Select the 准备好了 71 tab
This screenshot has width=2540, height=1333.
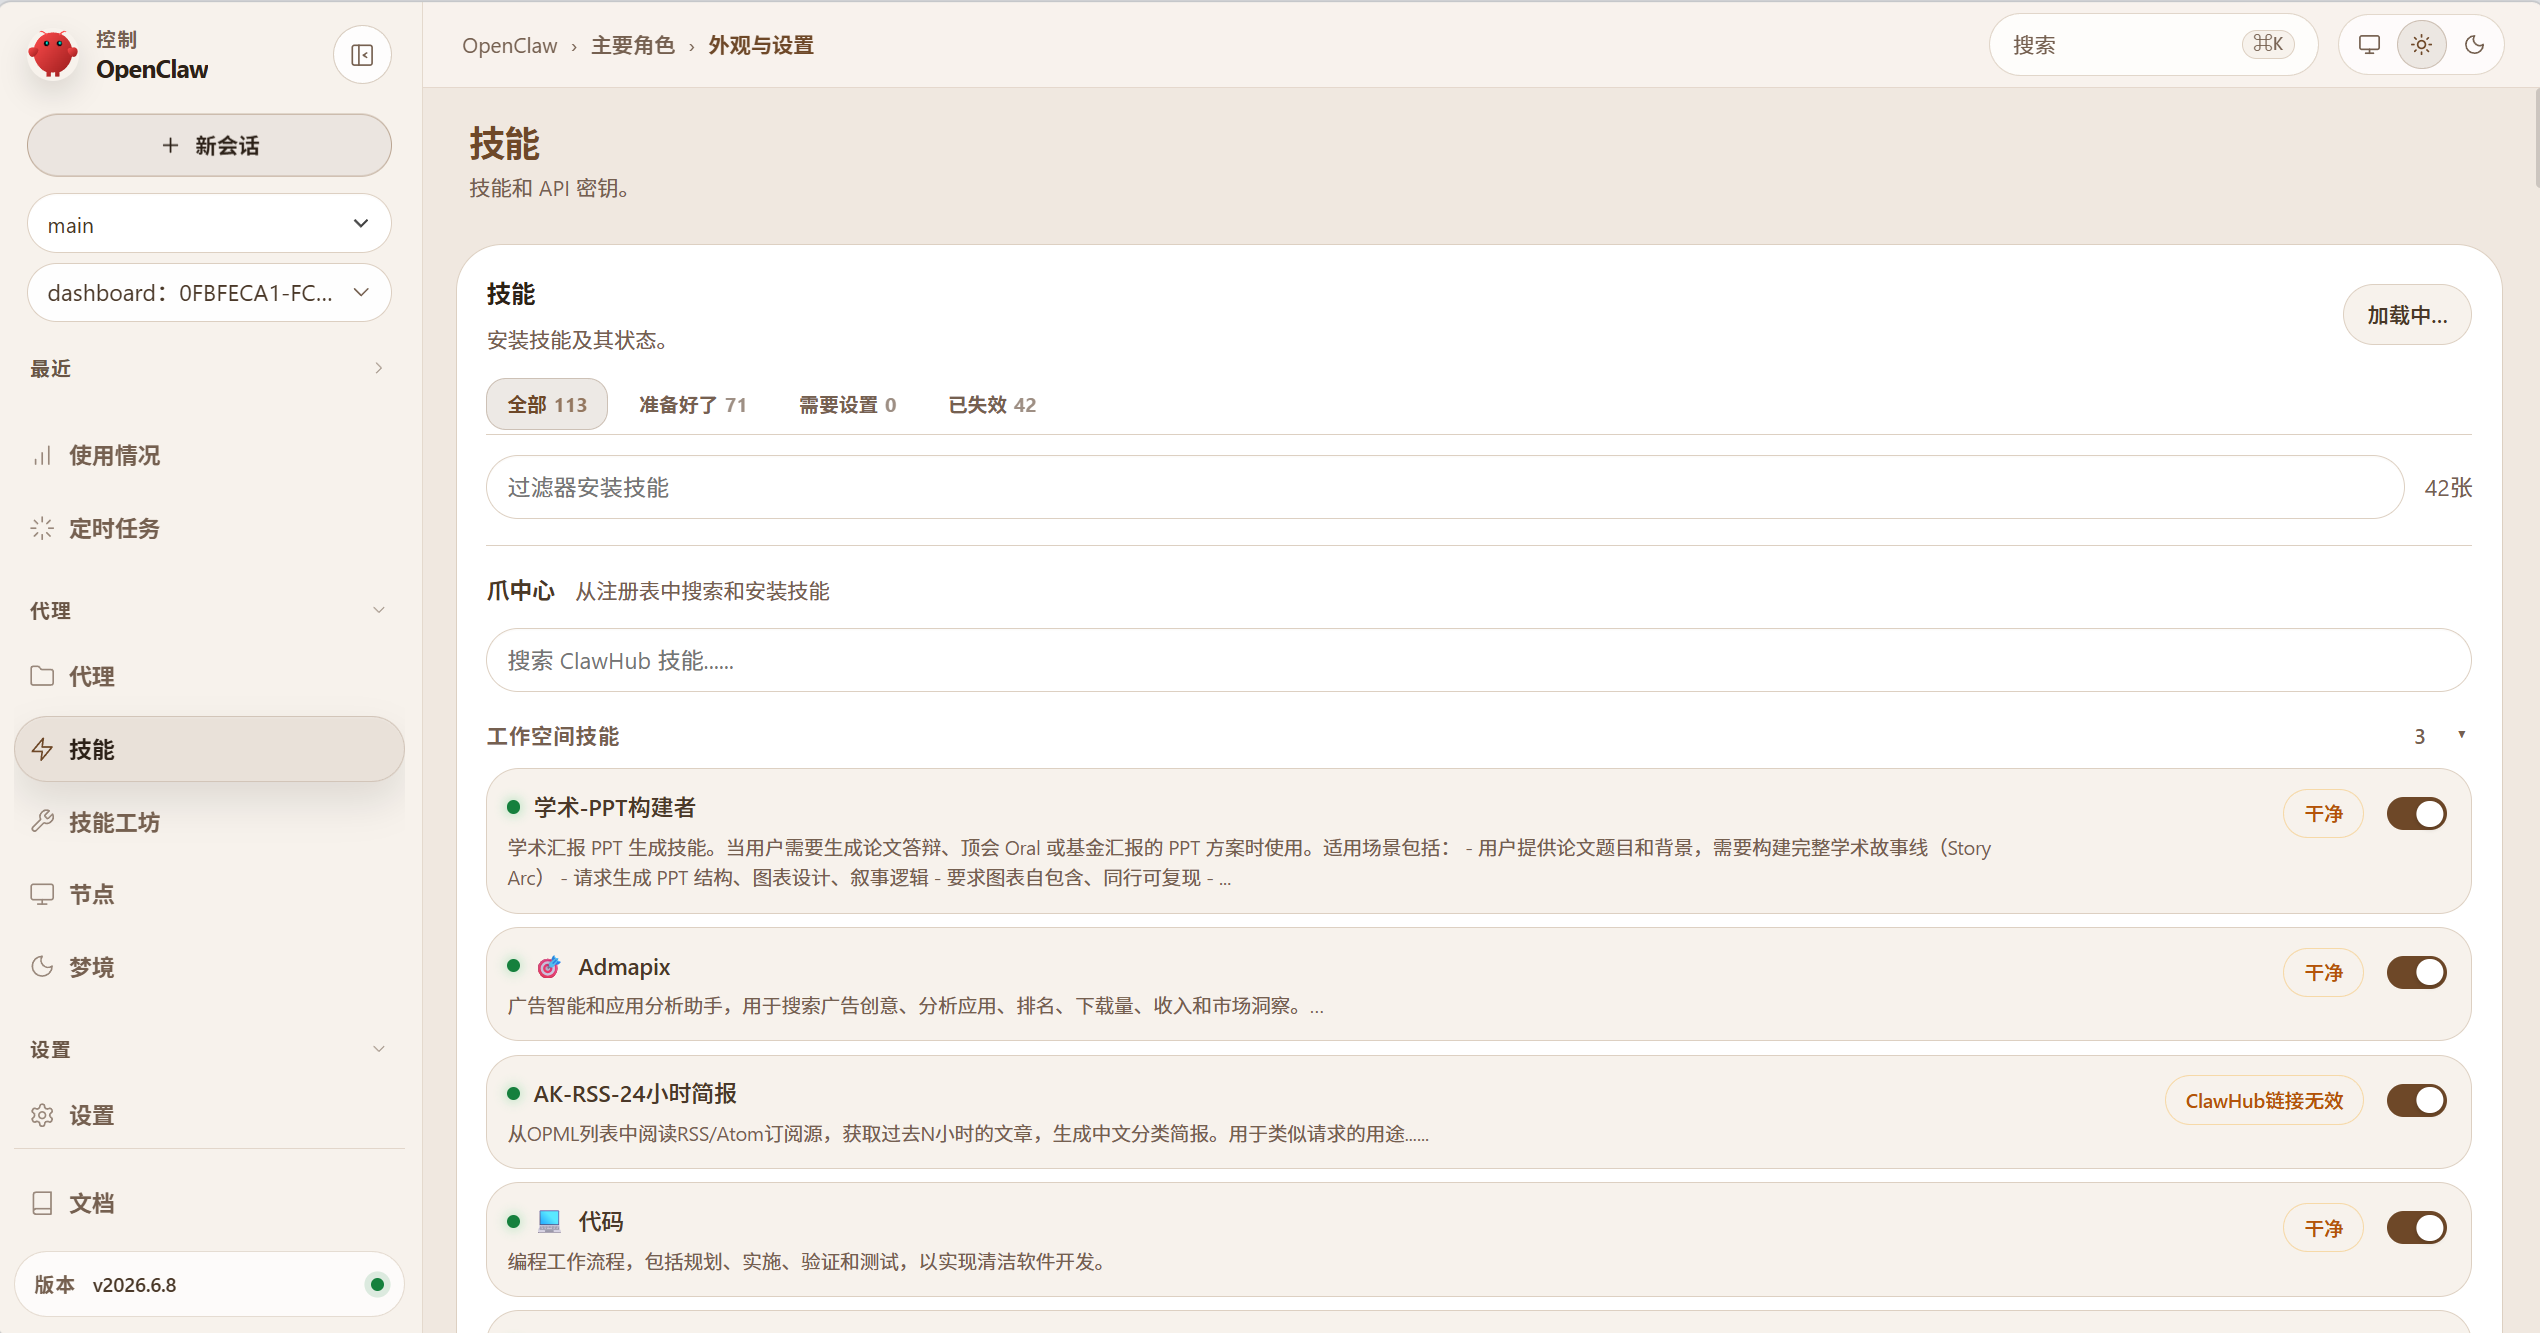click(693, 405)
